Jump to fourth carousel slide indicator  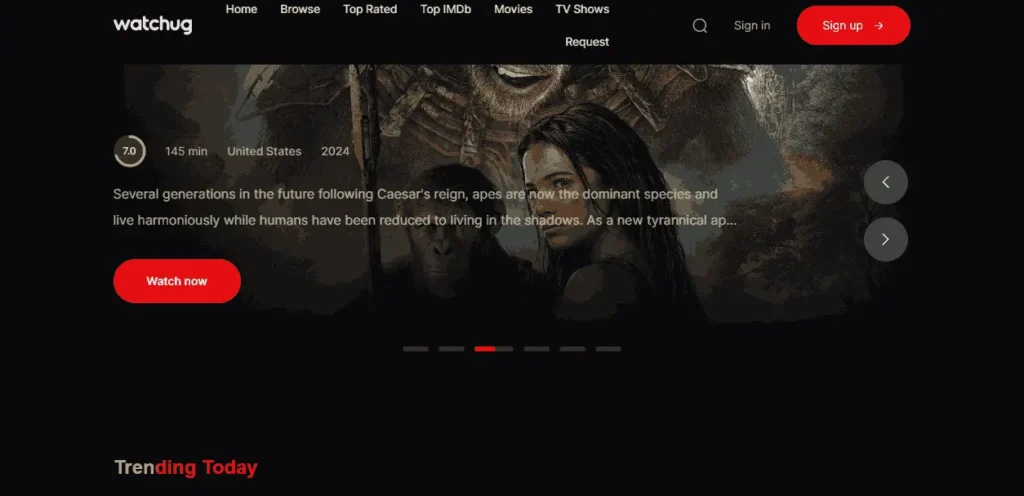536,349
